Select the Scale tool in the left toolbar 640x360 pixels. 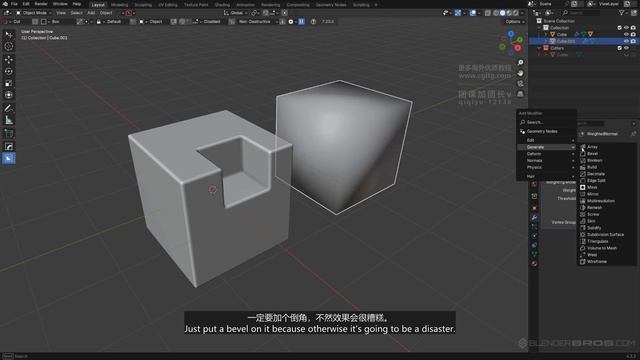(9, 83)
